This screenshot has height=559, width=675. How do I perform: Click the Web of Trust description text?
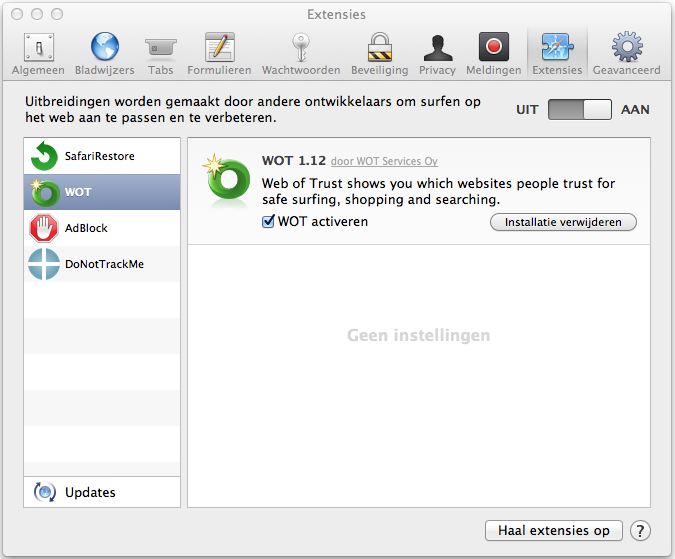(x=438, y=191)
